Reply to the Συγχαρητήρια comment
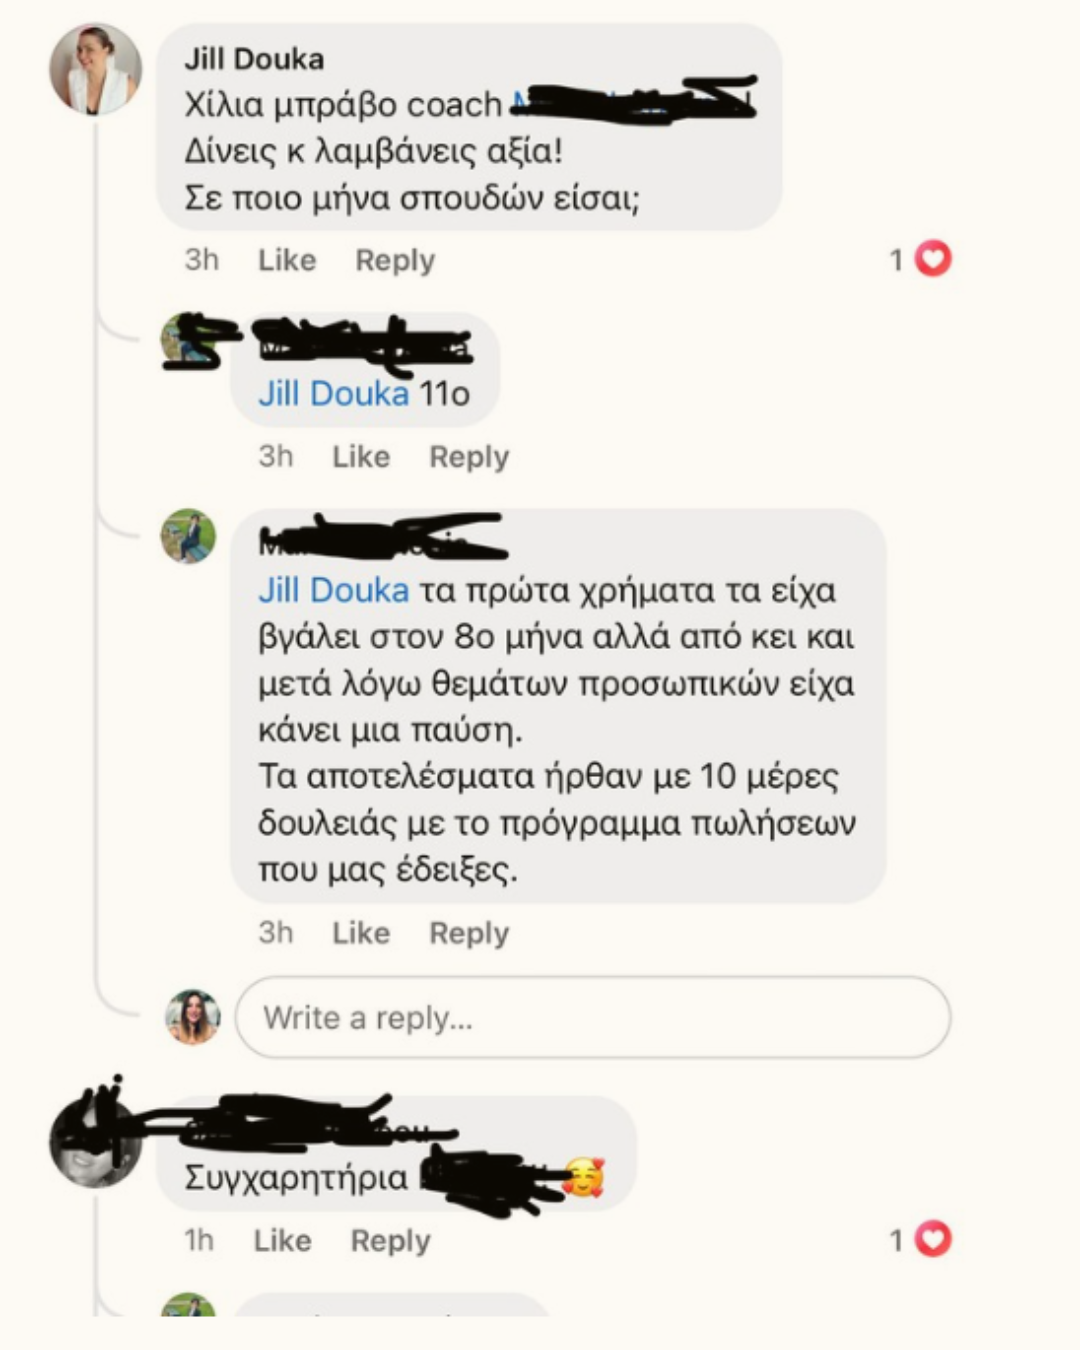The width and height of the screenshot is (1080, 1350). point(390,1241)
